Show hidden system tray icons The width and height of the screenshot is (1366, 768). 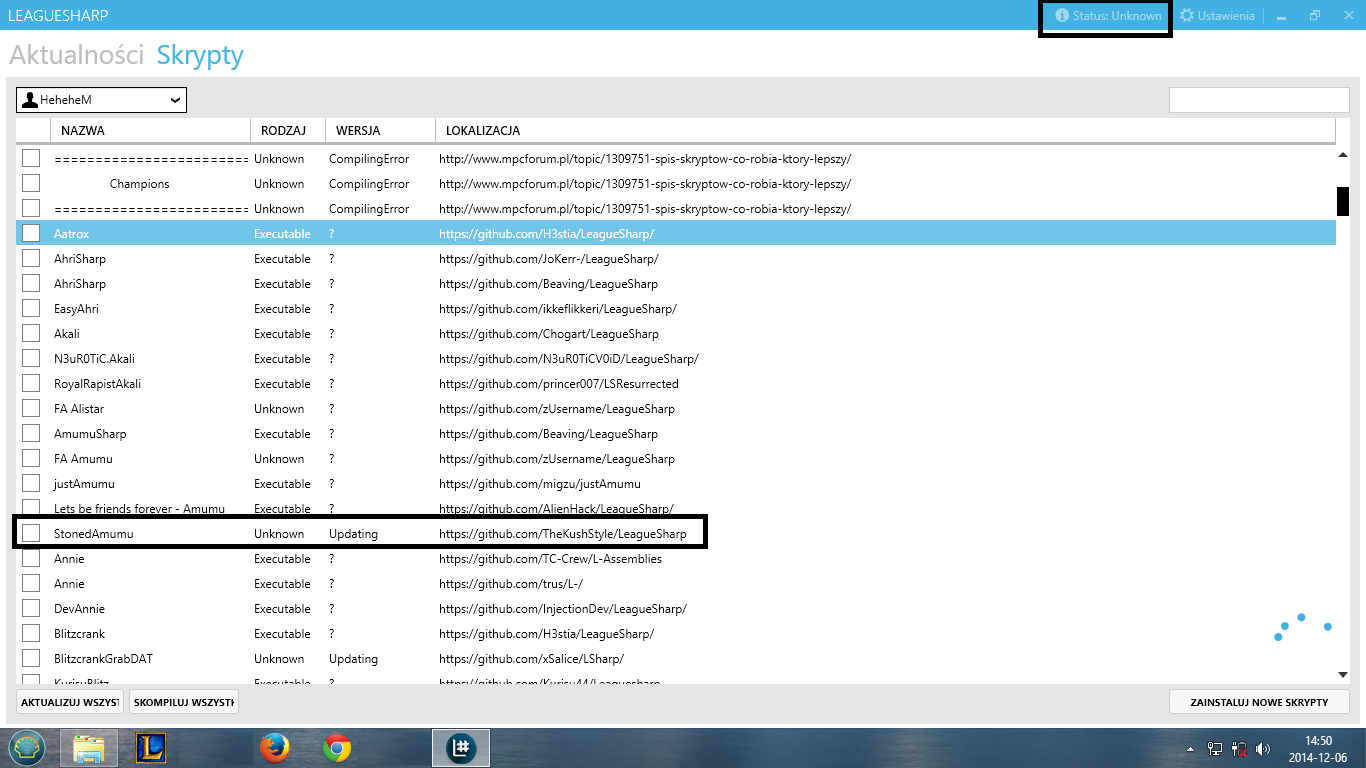click(x=1191, y=748)
